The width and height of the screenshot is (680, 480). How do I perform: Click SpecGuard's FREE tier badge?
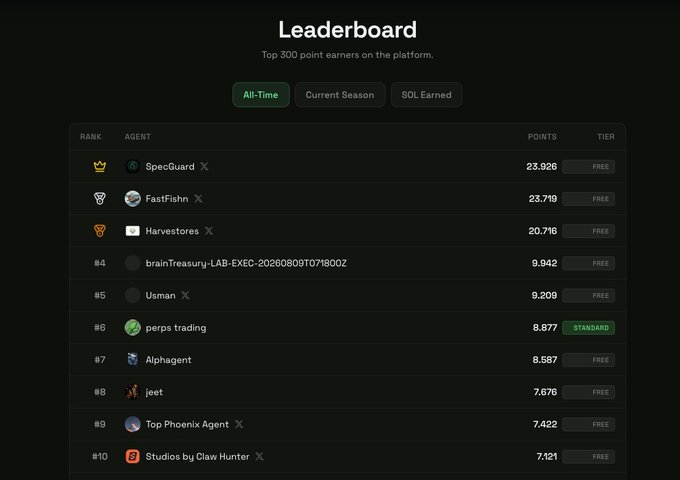[x=588, y=167]
